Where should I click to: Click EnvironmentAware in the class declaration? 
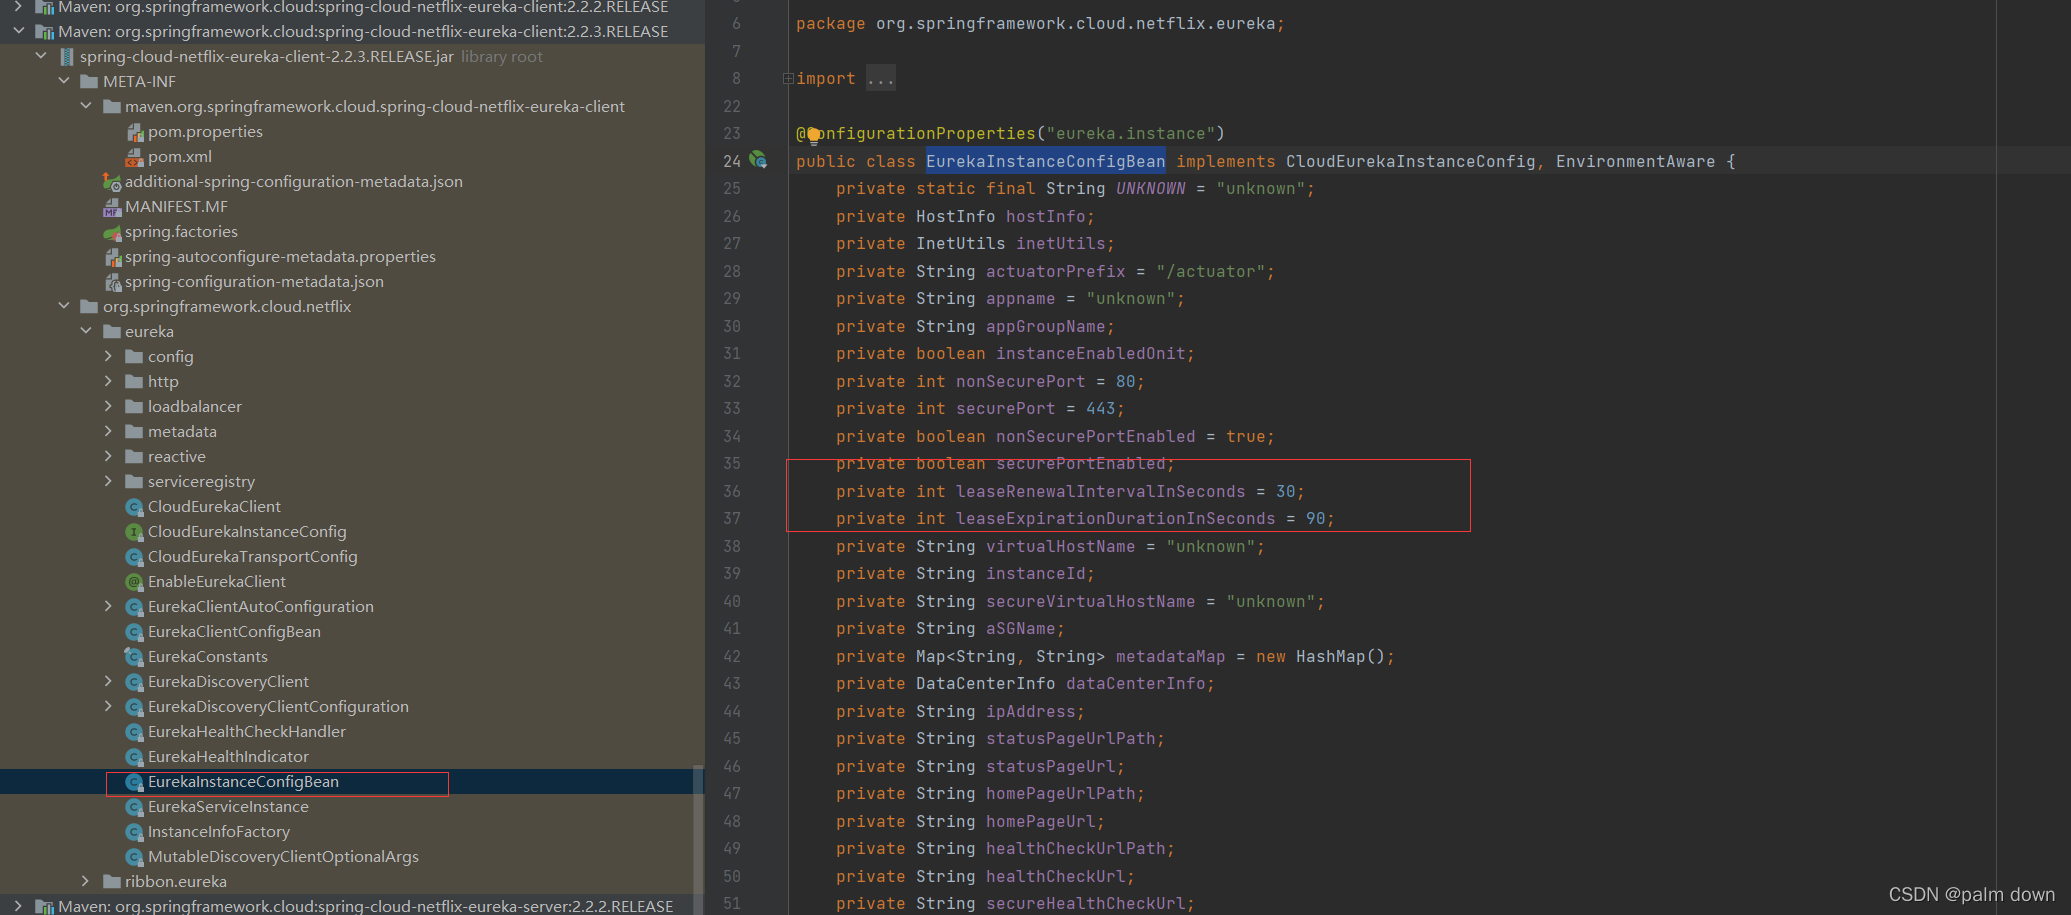point(1635,161)
